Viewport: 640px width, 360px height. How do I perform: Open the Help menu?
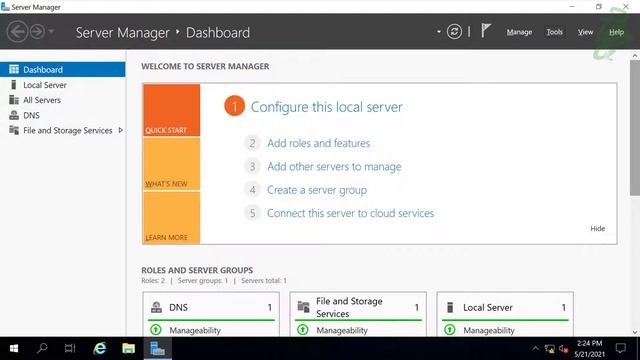[x=616, y=32]
